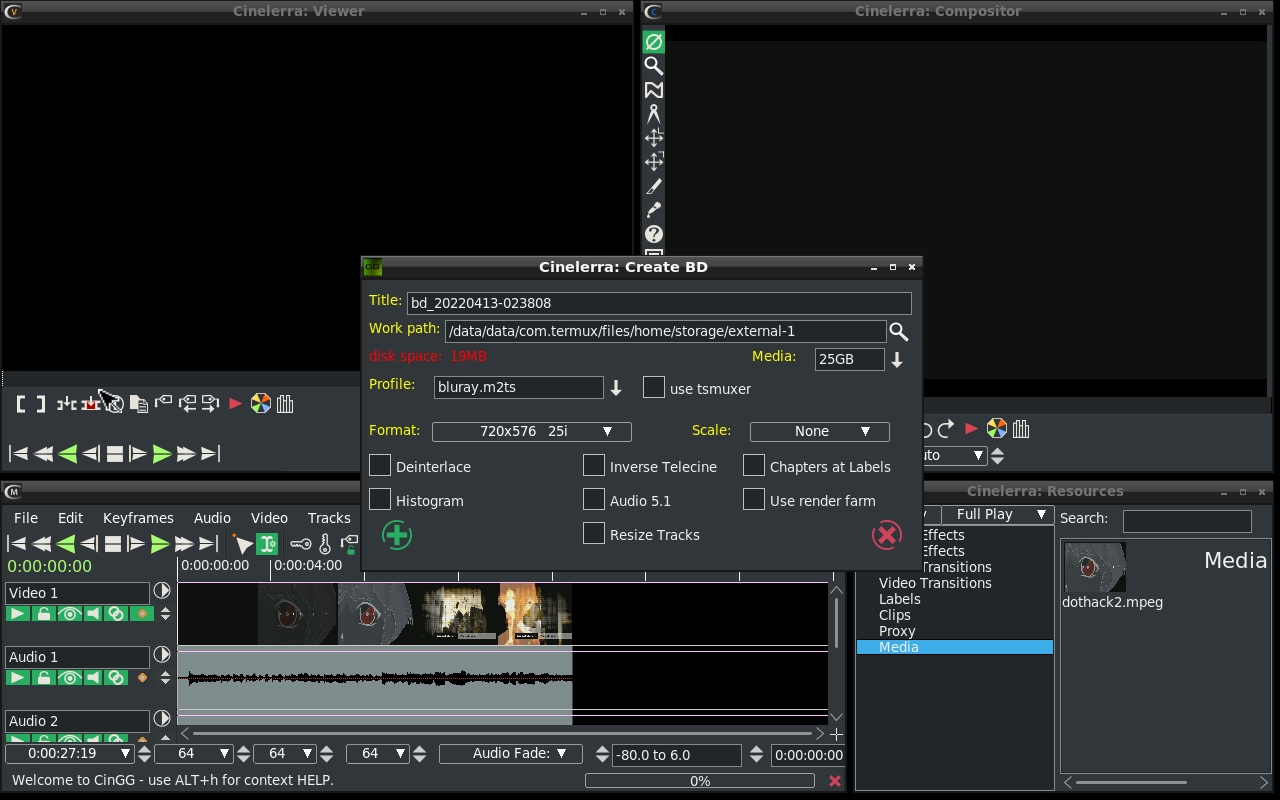Open the Format 720x576 25i dropdown

531,431
